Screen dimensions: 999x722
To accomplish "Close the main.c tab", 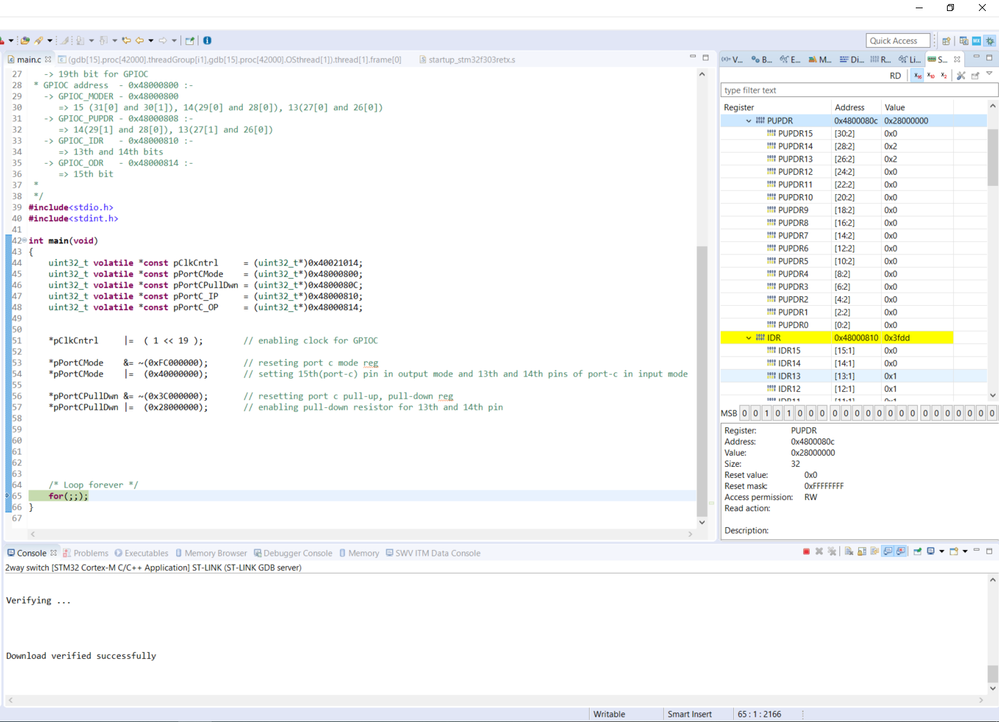I will point(48,59).
